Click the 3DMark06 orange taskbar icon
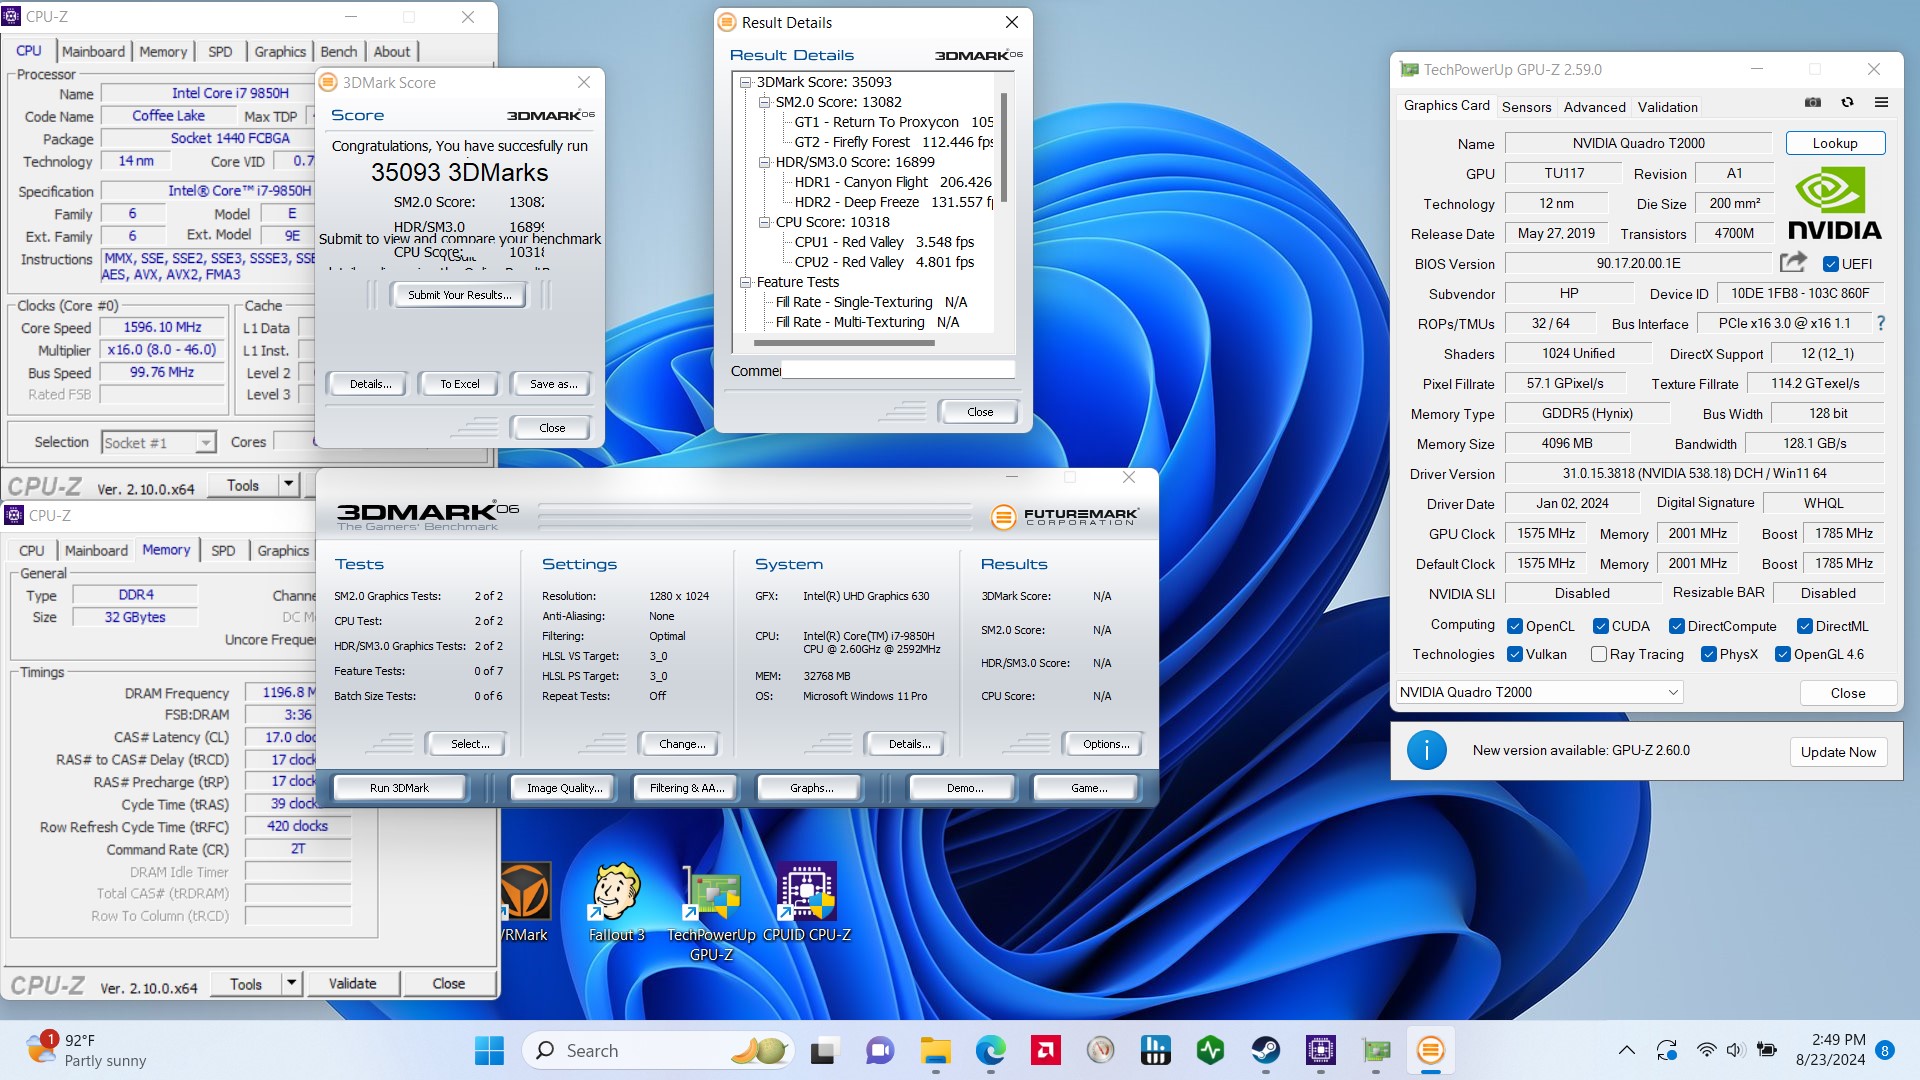1920x1080 pixels. point(1431,1050)
